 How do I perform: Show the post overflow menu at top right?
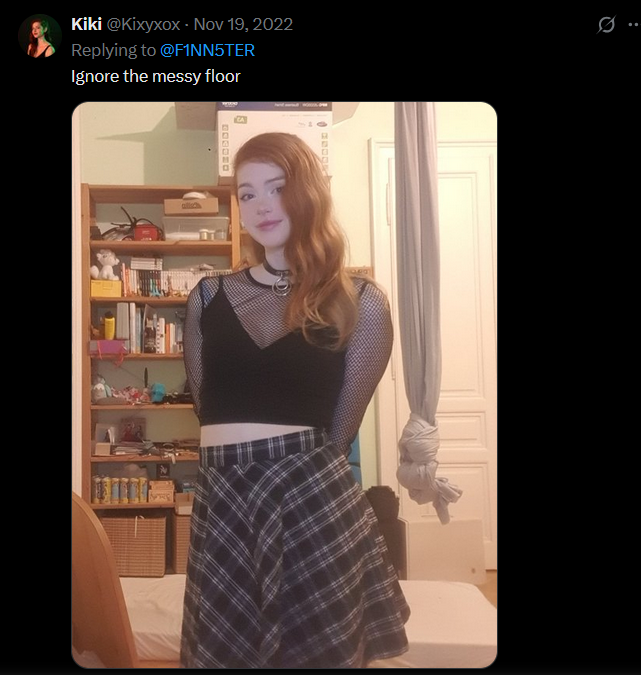[x=634, y=25]
